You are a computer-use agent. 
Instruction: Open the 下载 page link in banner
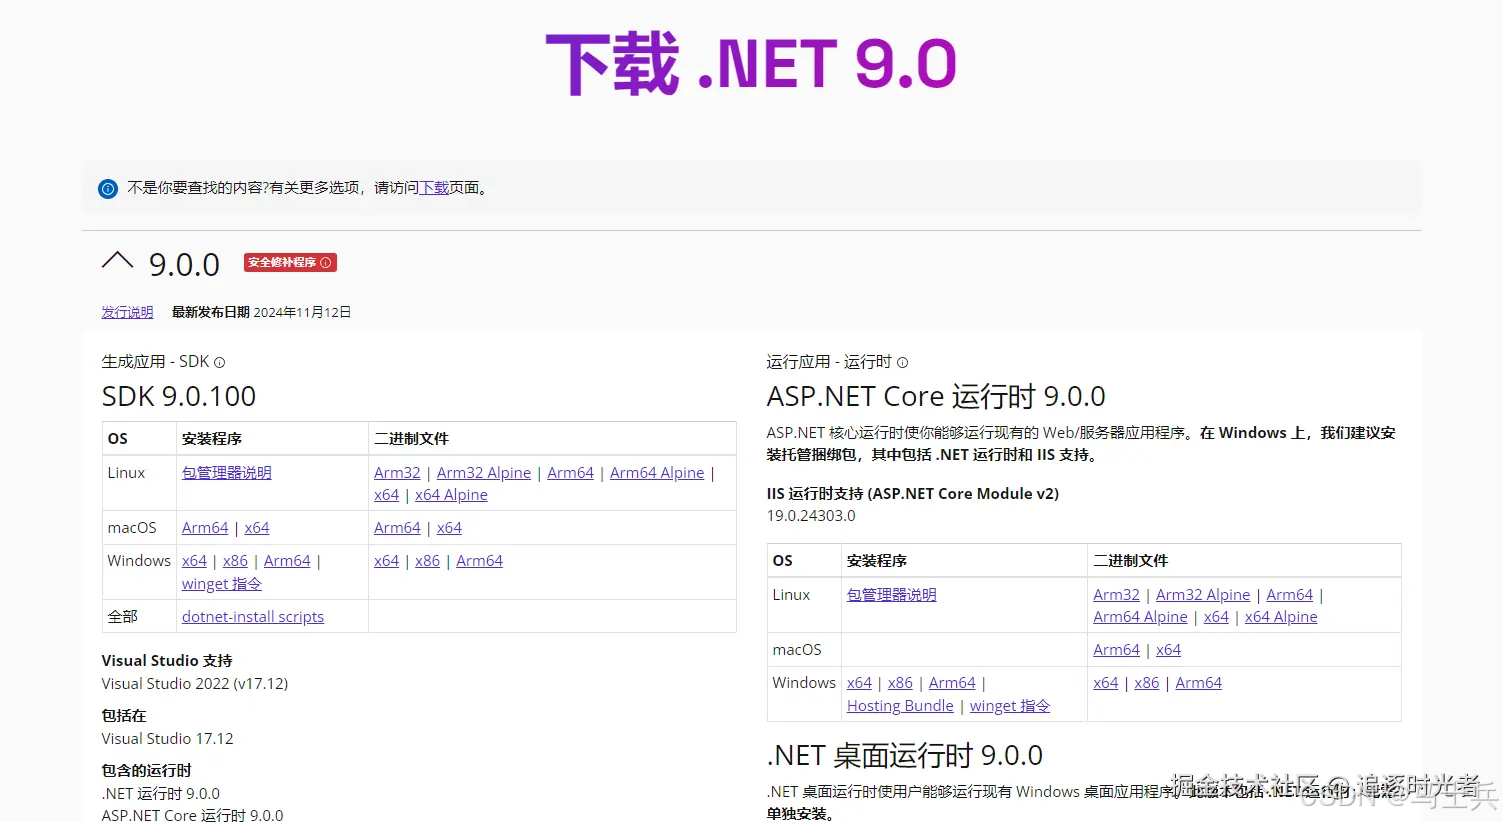click(434, 188)
